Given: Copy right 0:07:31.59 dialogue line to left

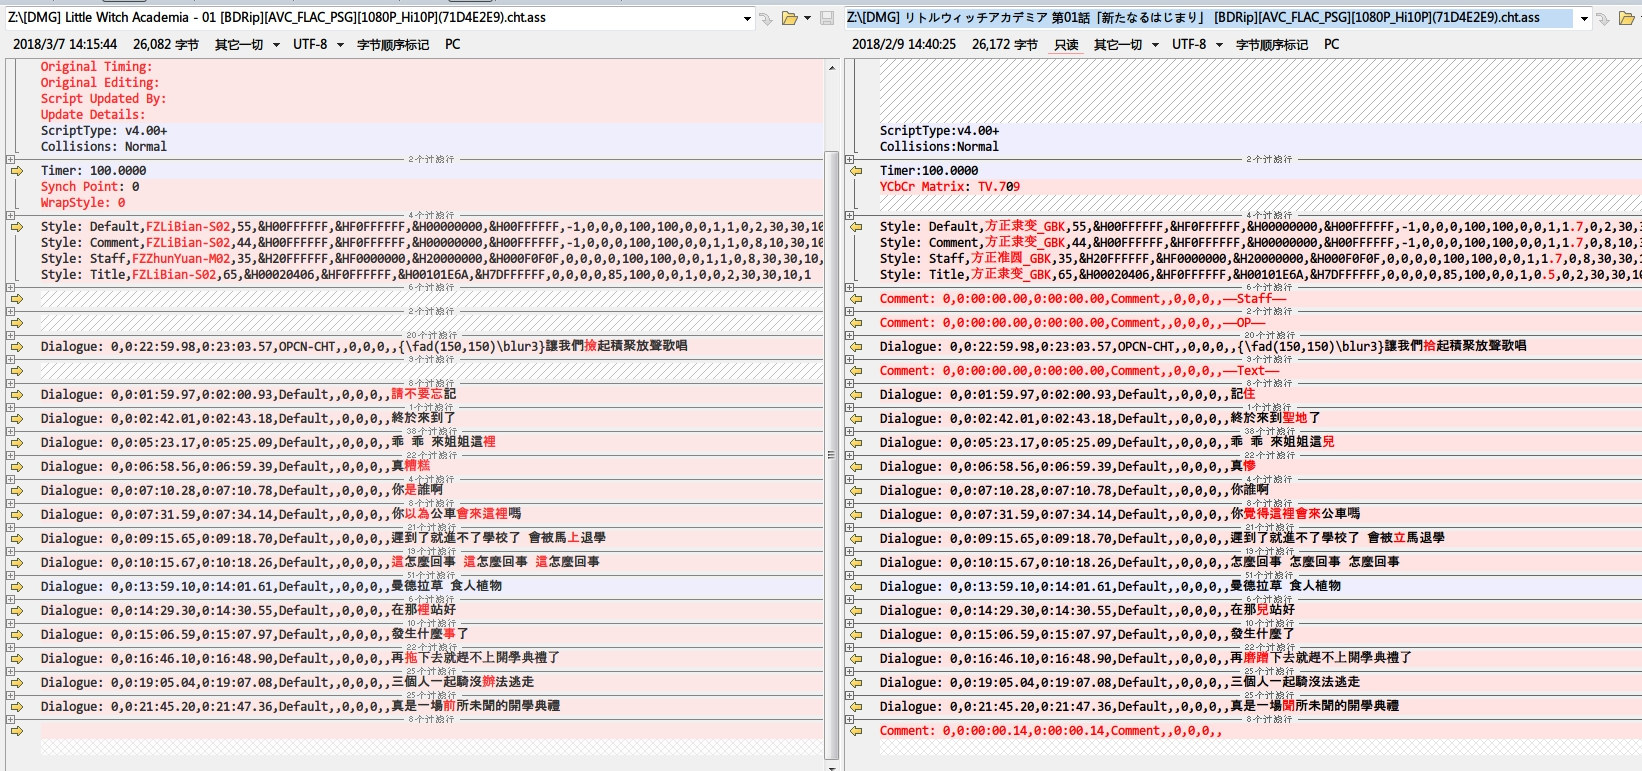Looking at the screenshot, I should pos(856,515).
